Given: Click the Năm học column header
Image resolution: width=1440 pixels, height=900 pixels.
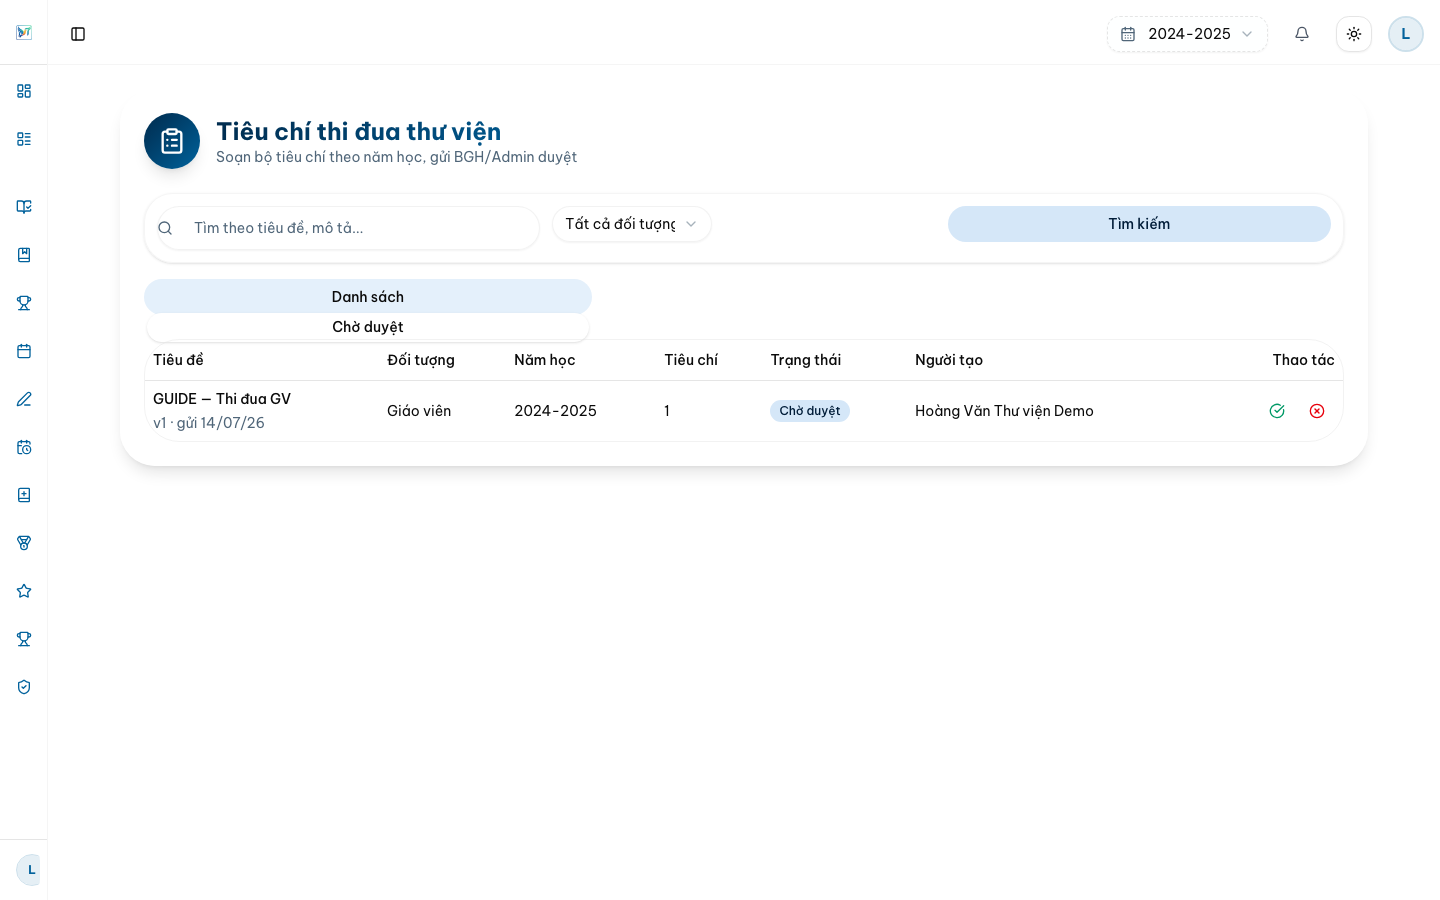Looking at the screenshot, I should click(545, 360).
